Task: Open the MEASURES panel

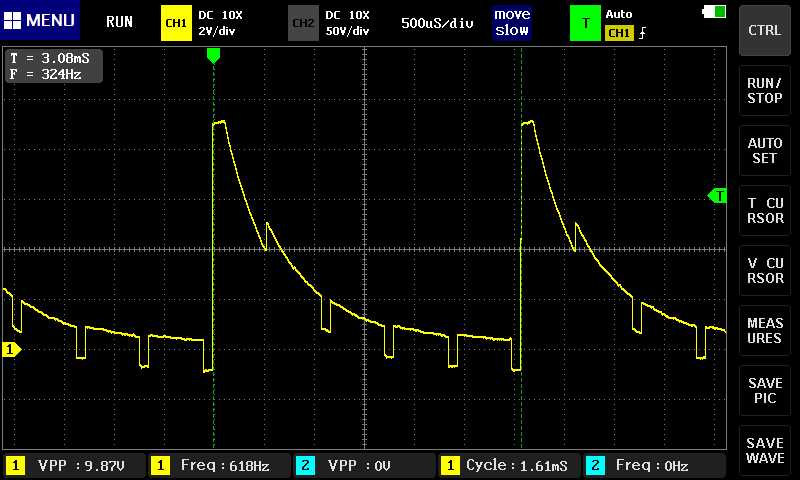Action: [764, 331]
